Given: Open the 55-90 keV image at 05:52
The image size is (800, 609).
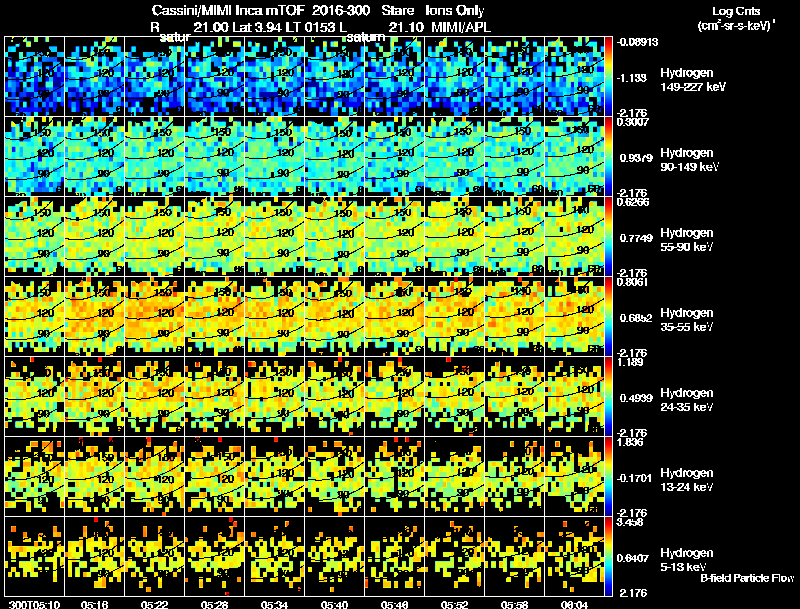Looking at the screenshot, I should 455,236.
